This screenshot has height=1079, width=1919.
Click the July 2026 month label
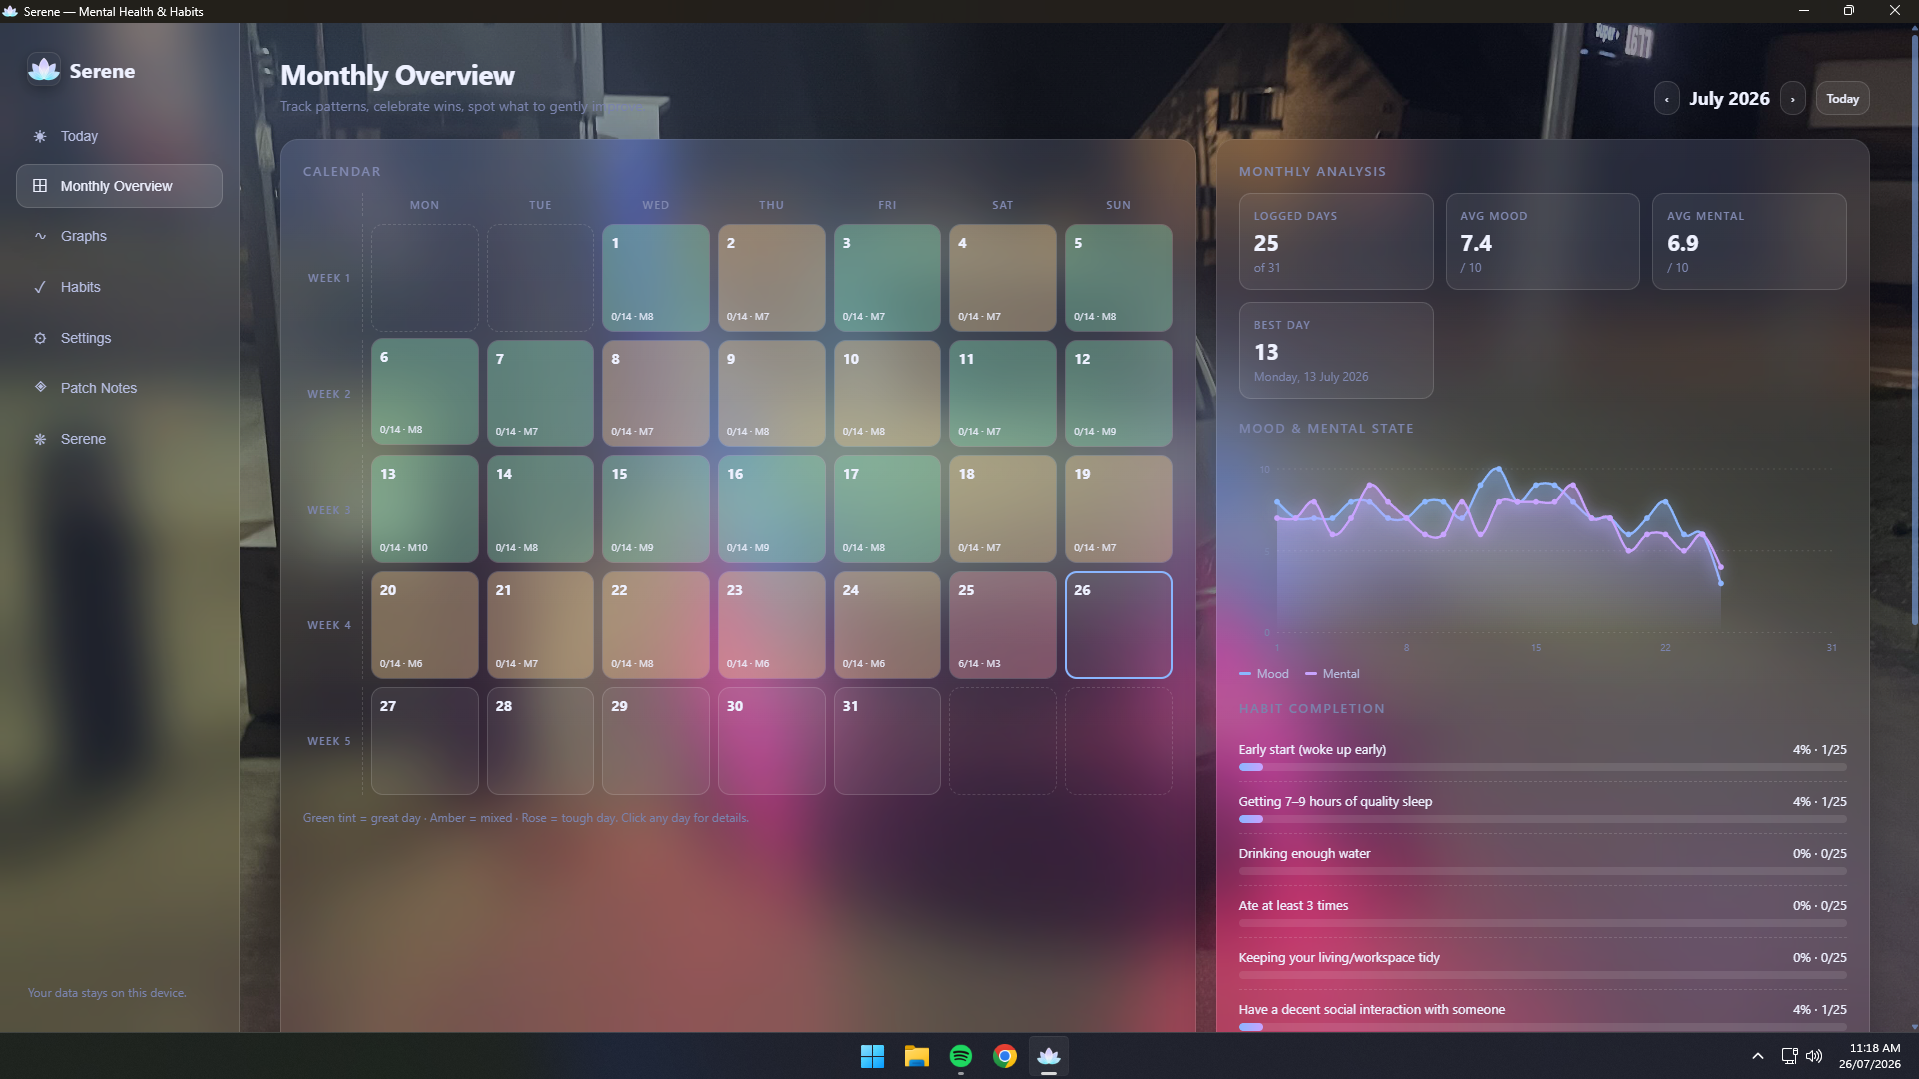[x=1729, y=99]
